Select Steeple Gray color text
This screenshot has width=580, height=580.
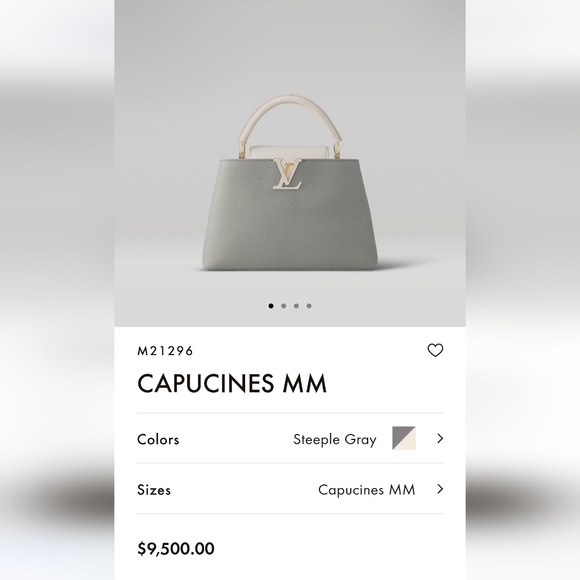tap(335, 439)
